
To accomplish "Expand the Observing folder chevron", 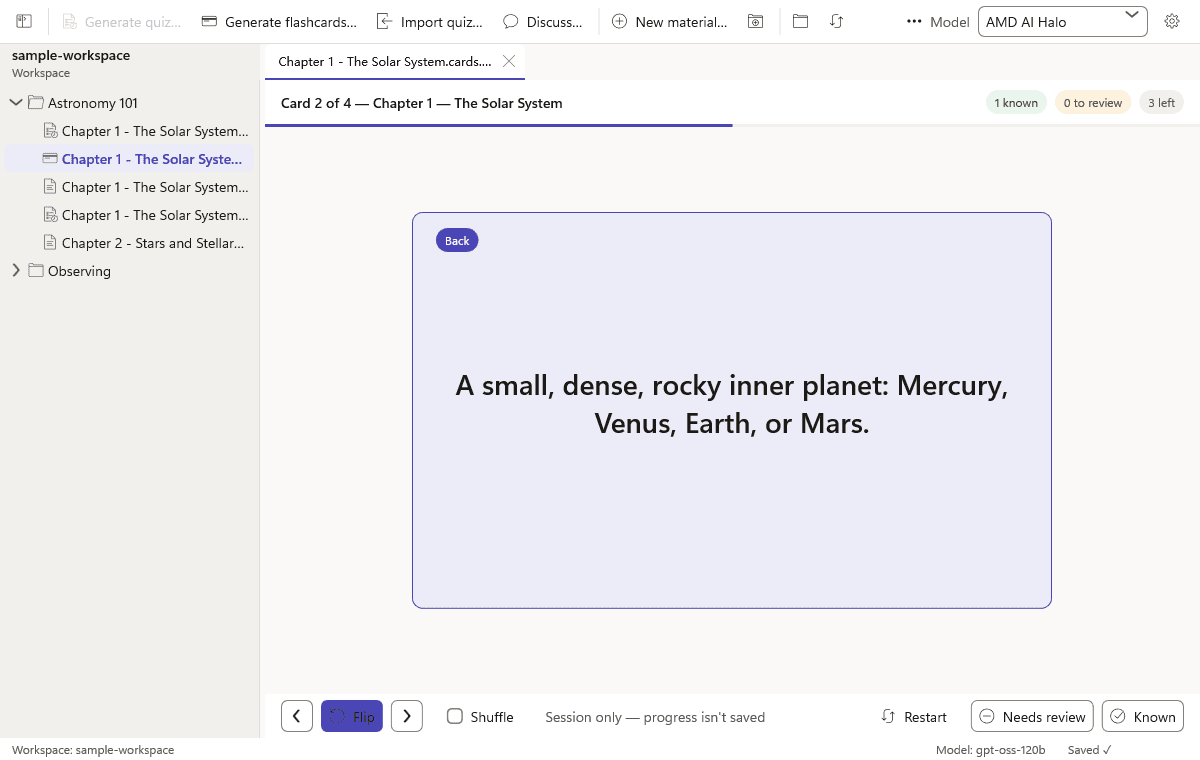I will click(16, 271).
